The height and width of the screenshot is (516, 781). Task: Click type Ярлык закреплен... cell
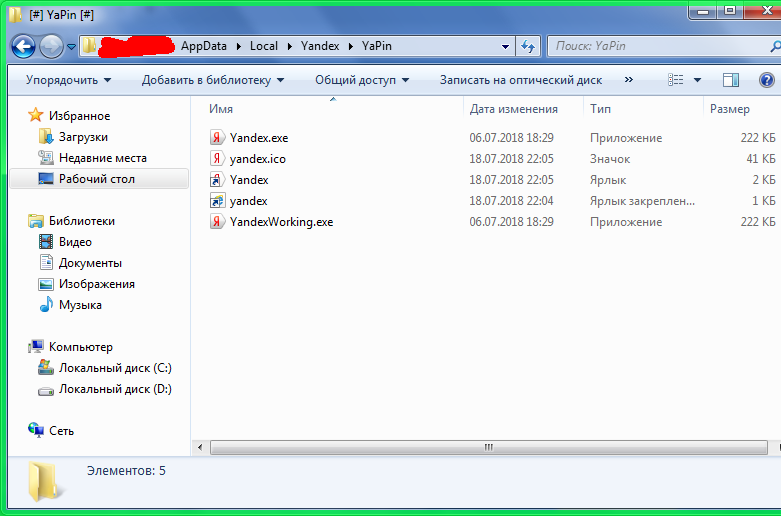point(642,201)
